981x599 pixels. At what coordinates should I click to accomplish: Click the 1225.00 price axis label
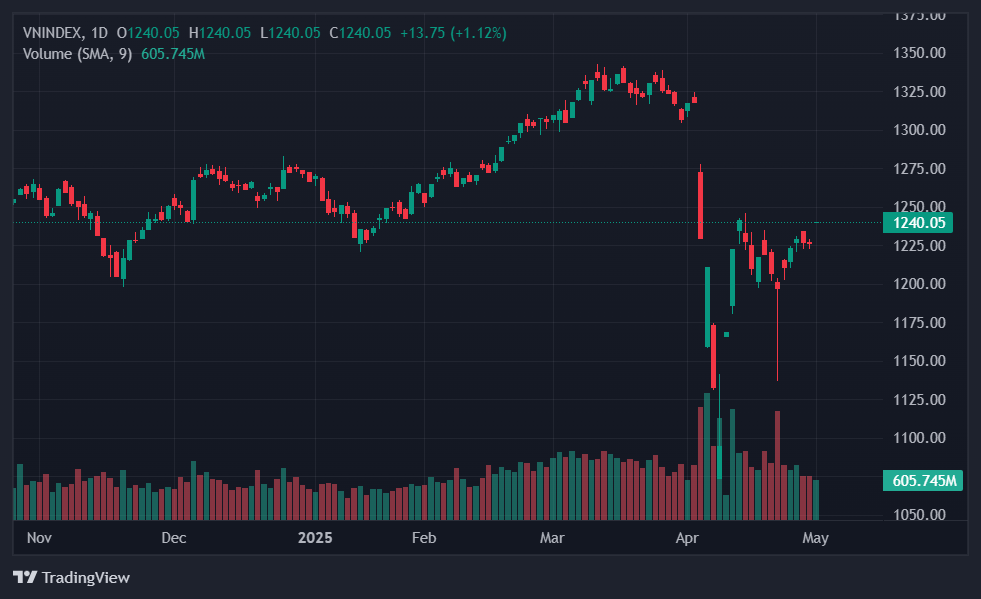coord(919,245)
